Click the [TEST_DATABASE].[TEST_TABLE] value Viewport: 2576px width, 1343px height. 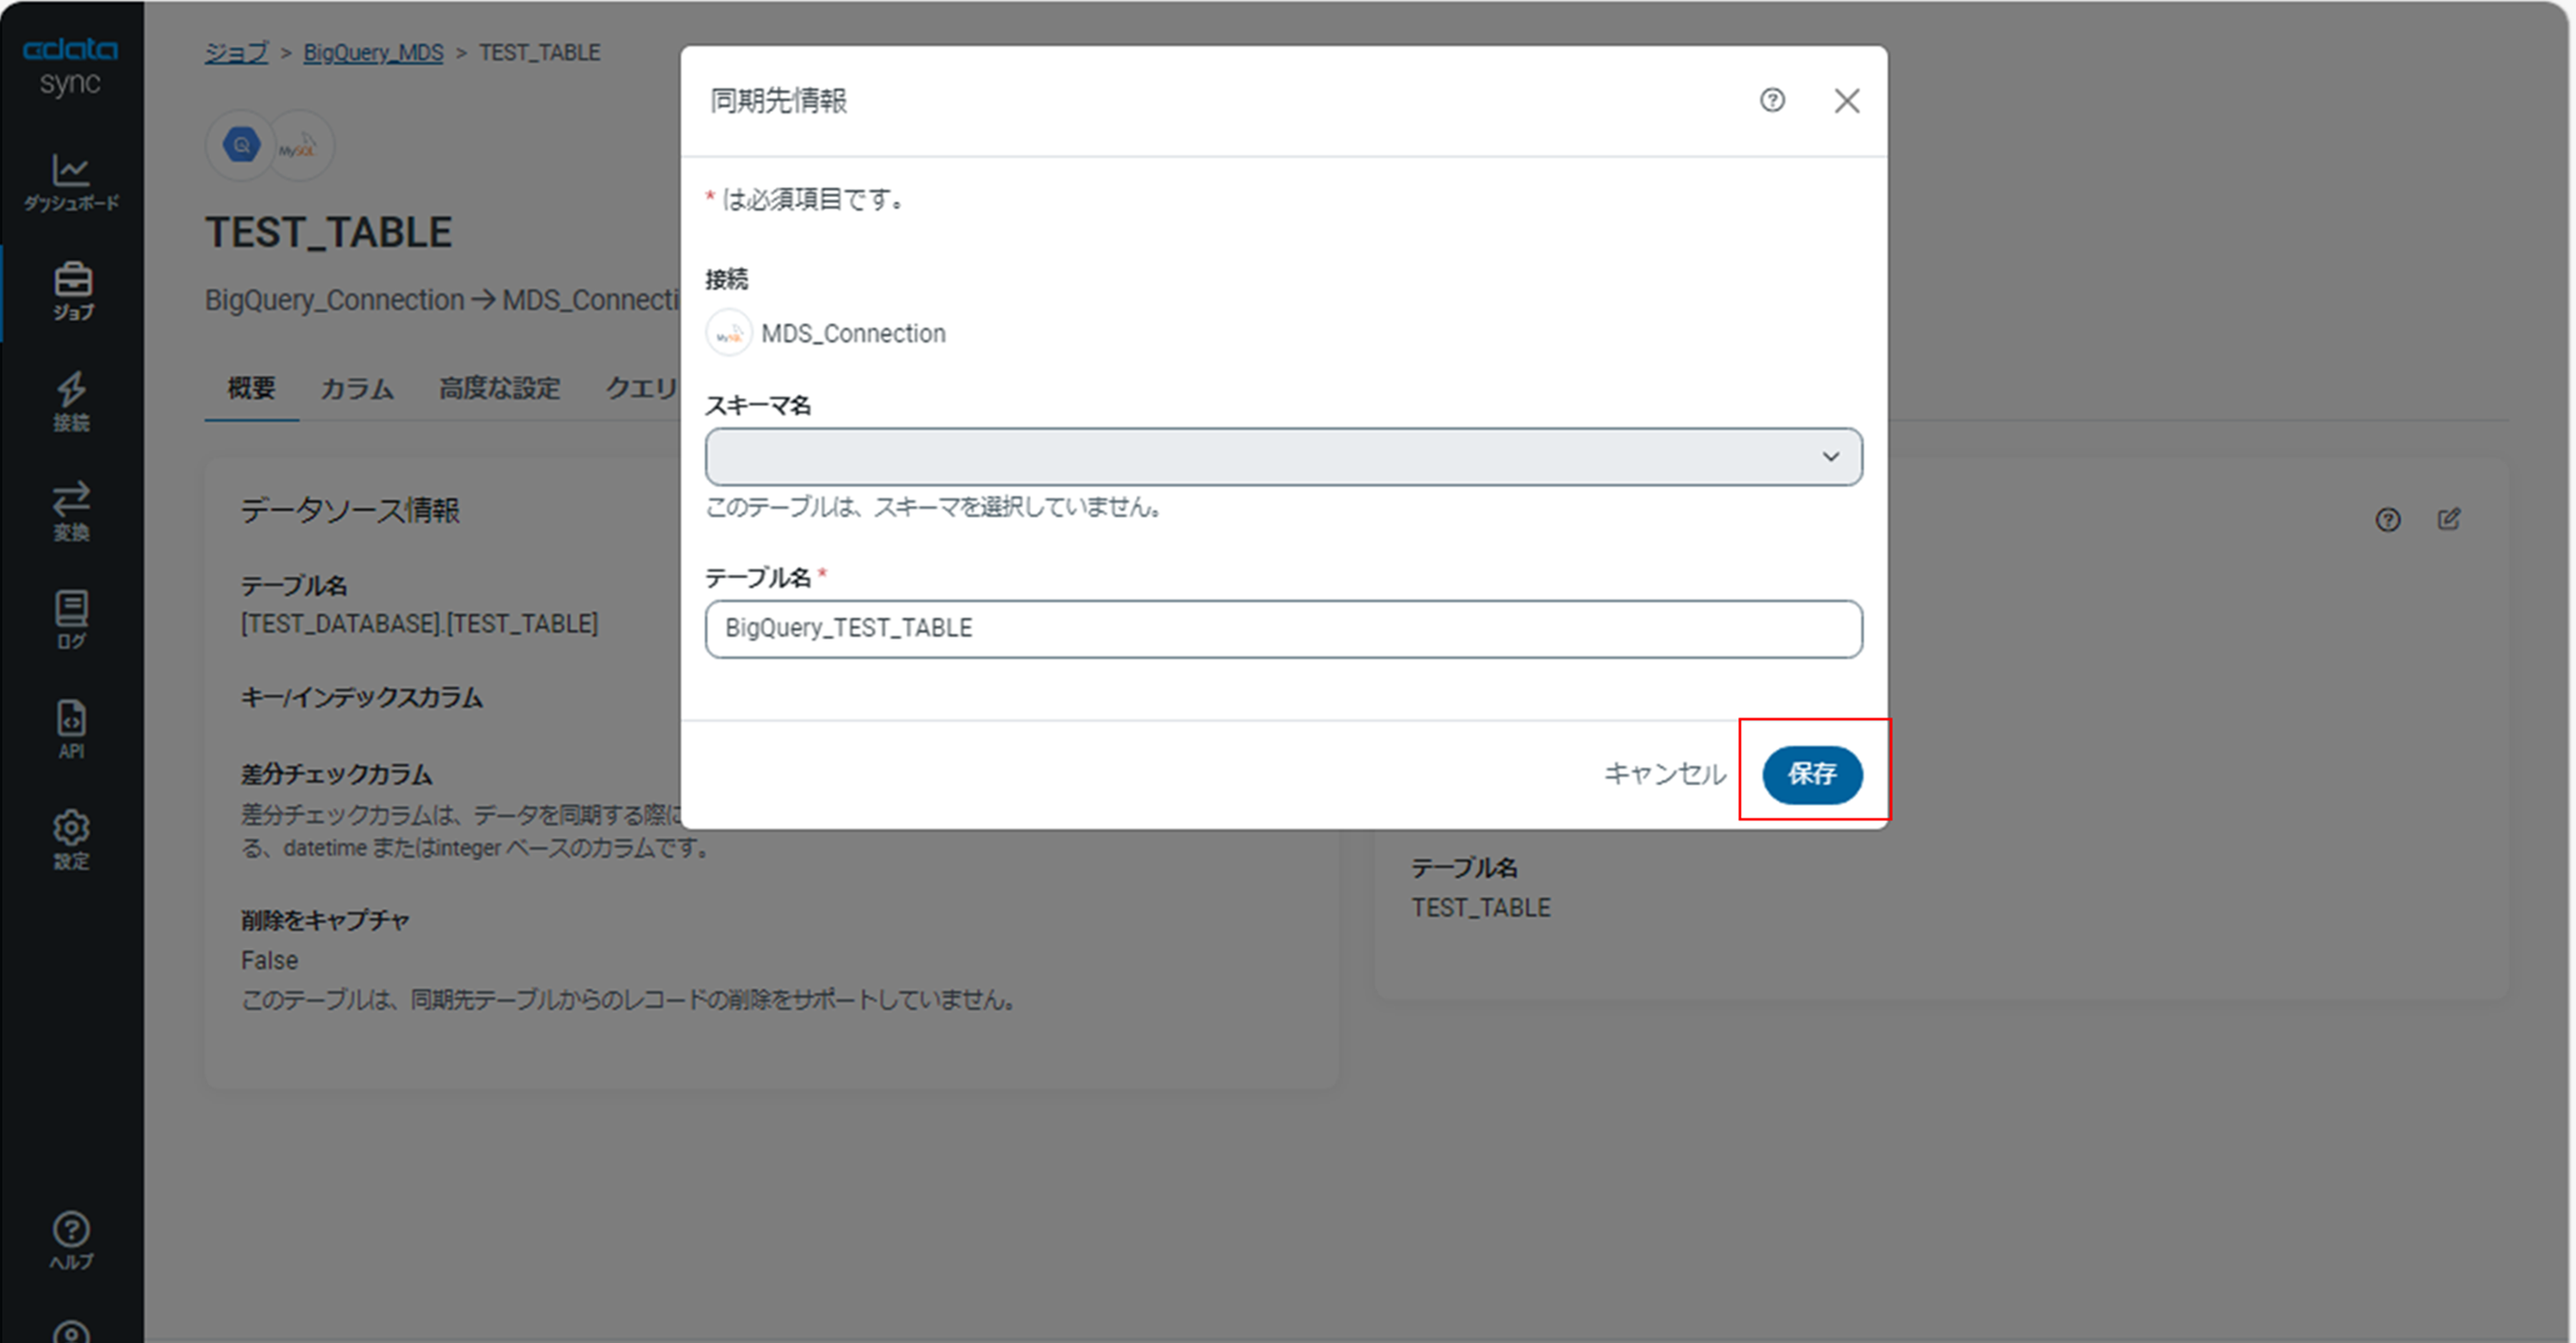click(419, 624)
